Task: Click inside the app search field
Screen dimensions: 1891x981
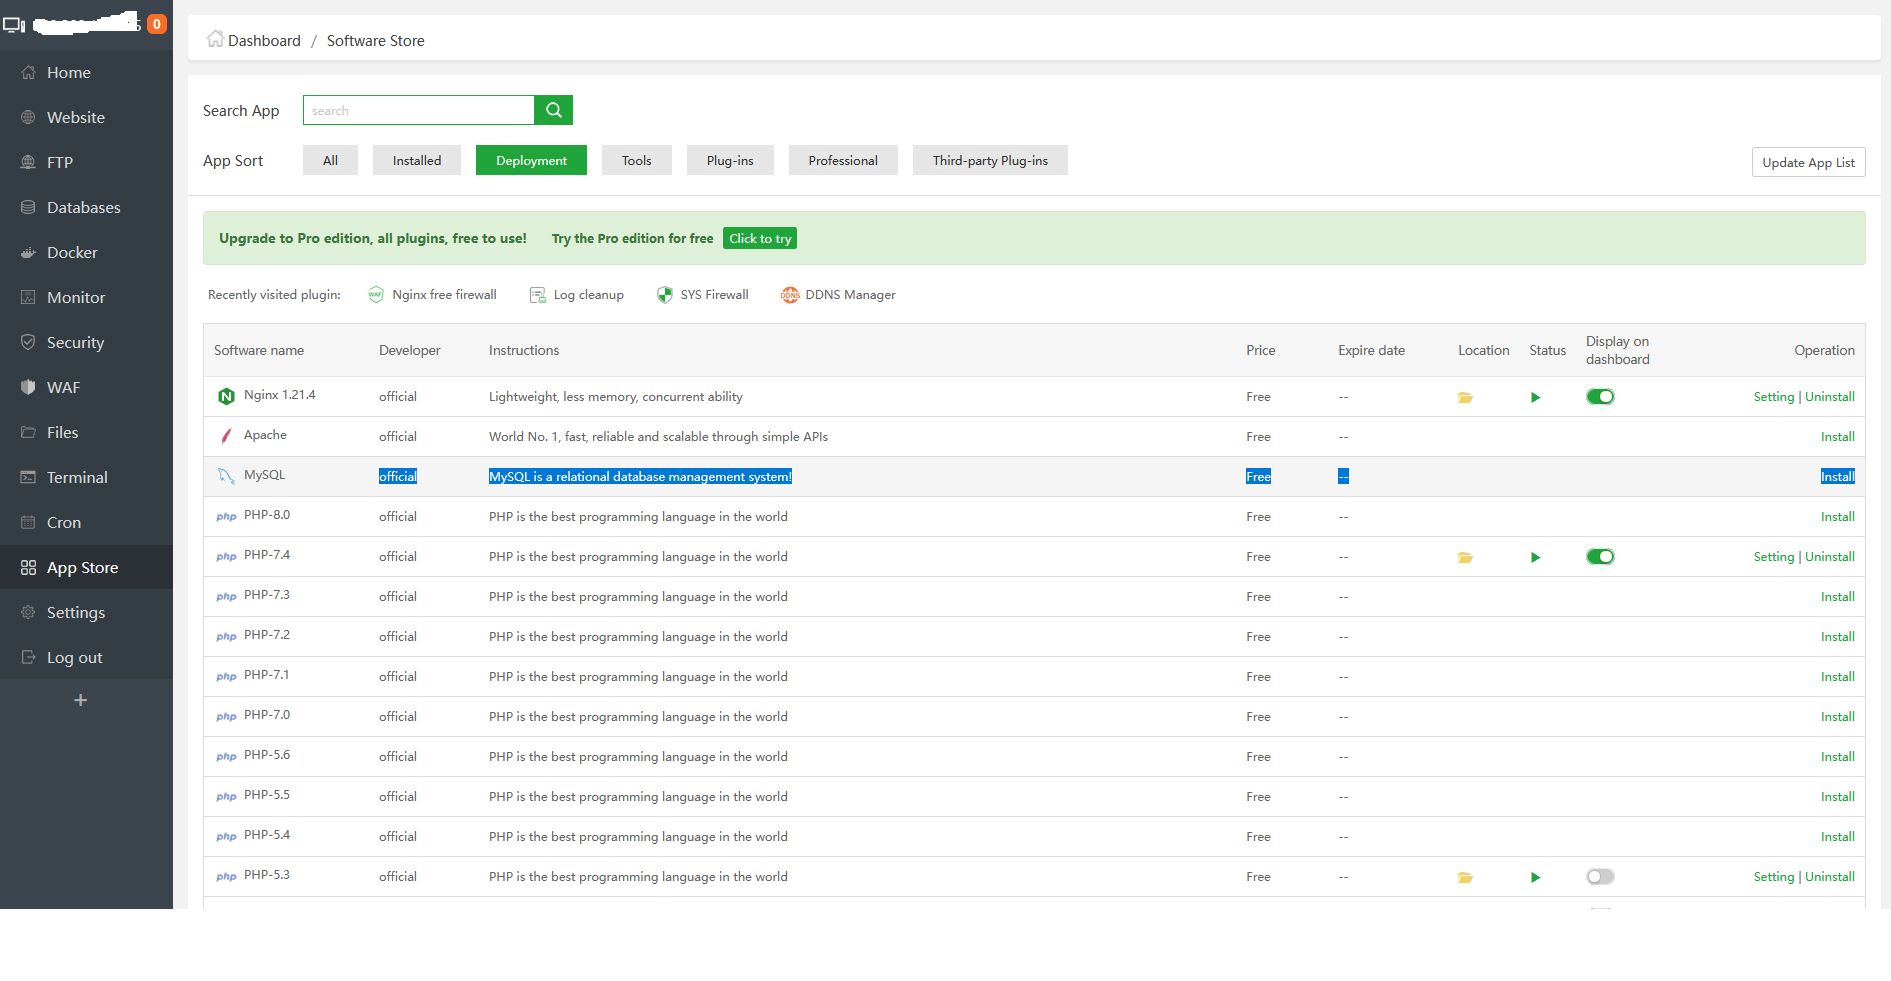Action: point(418,110)
